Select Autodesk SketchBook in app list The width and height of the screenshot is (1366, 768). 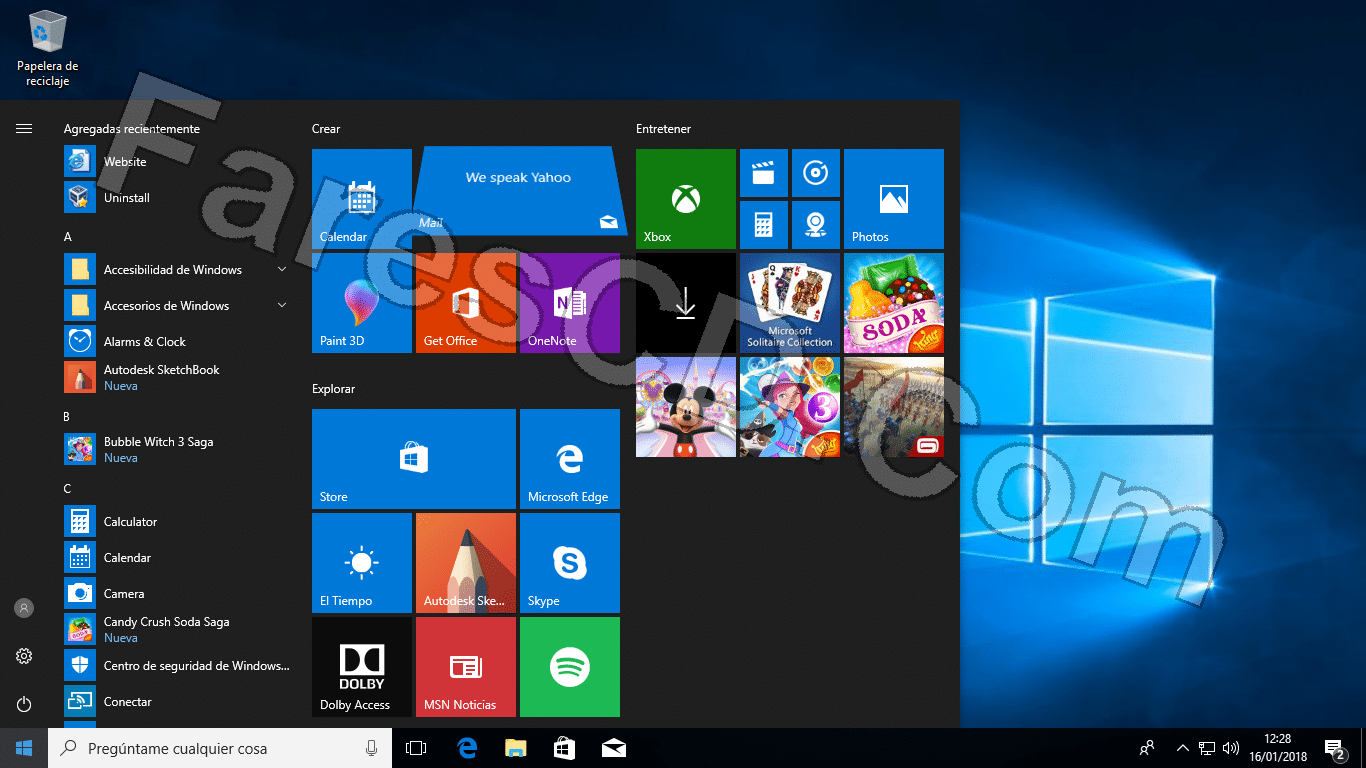coord(176,378)
